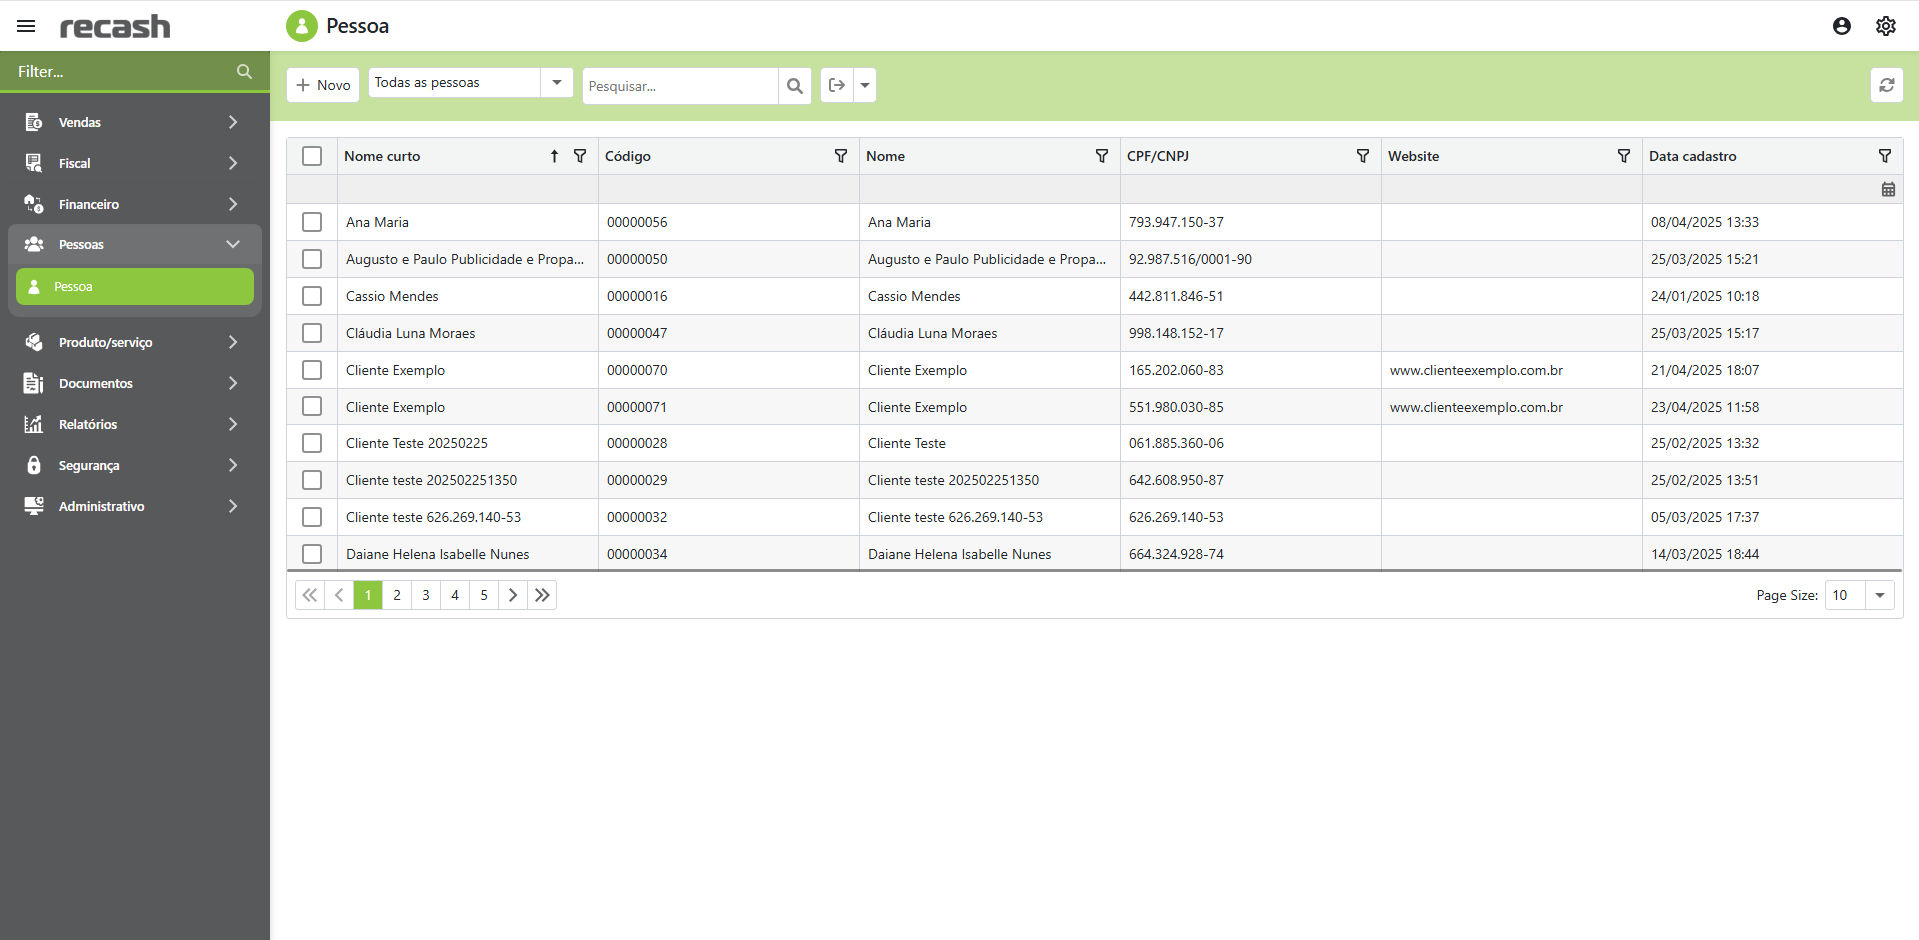Screen dimensions: 1919x940
Task: Click the search magnifier beside Pesquisar
Action: pos(795,86)
